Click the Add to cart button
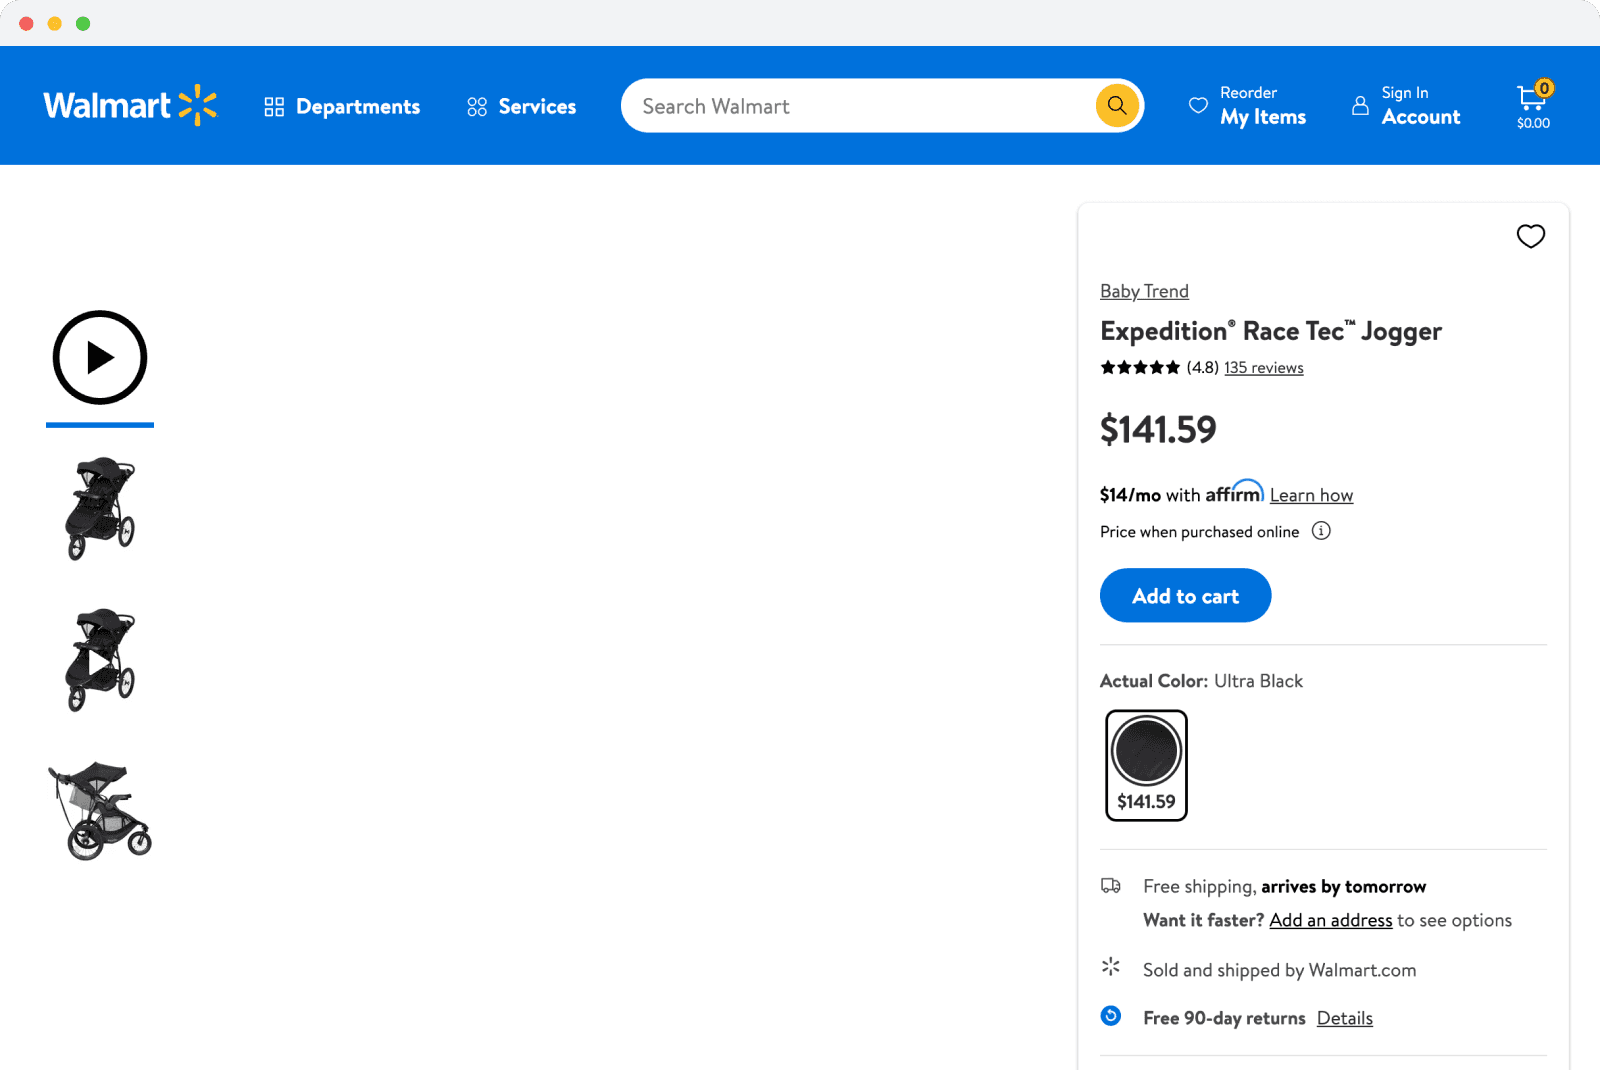This screenshot has width=1600, height=1070. (x=1185, y=595)
